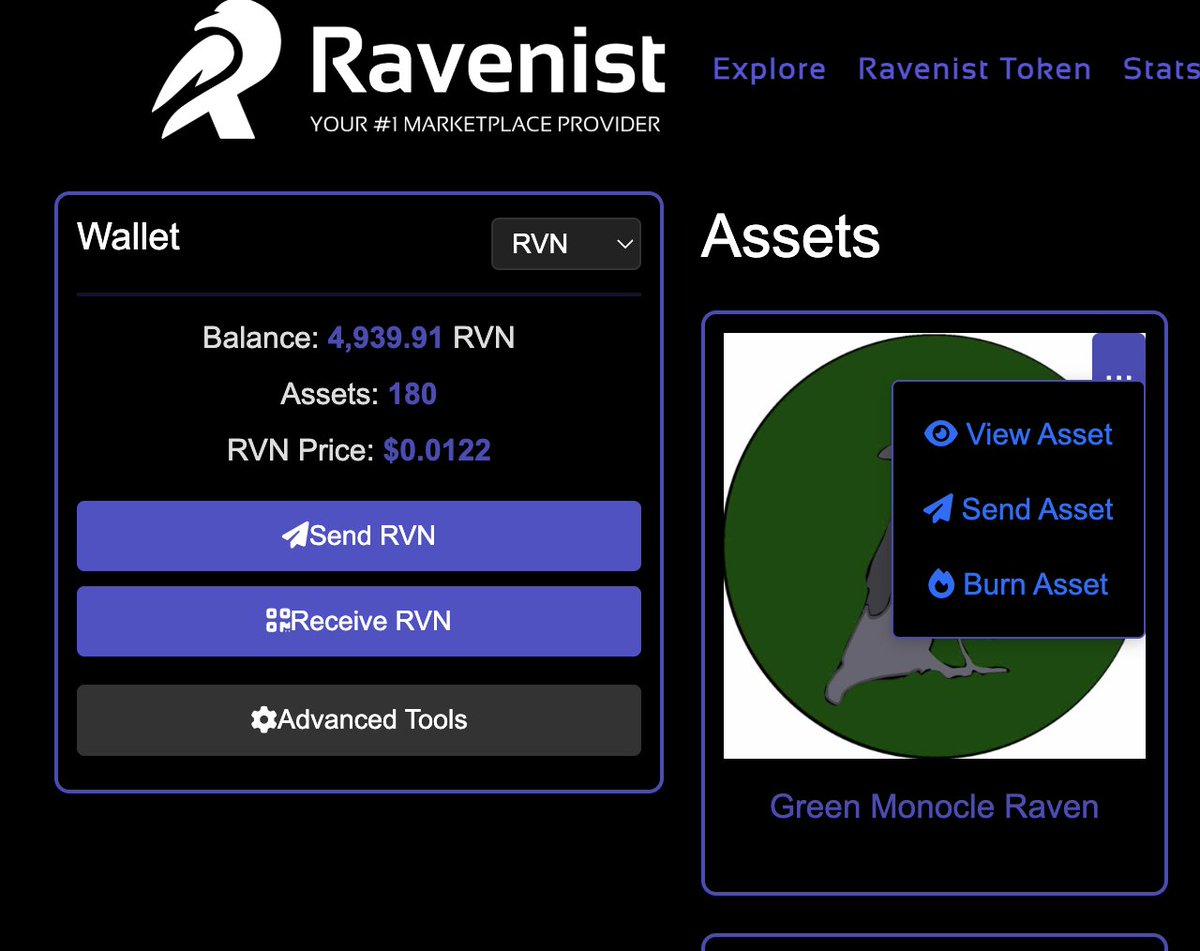Click the Send RVN button
Viewport: 1200px width, 951px height.
tap(359, 536)
